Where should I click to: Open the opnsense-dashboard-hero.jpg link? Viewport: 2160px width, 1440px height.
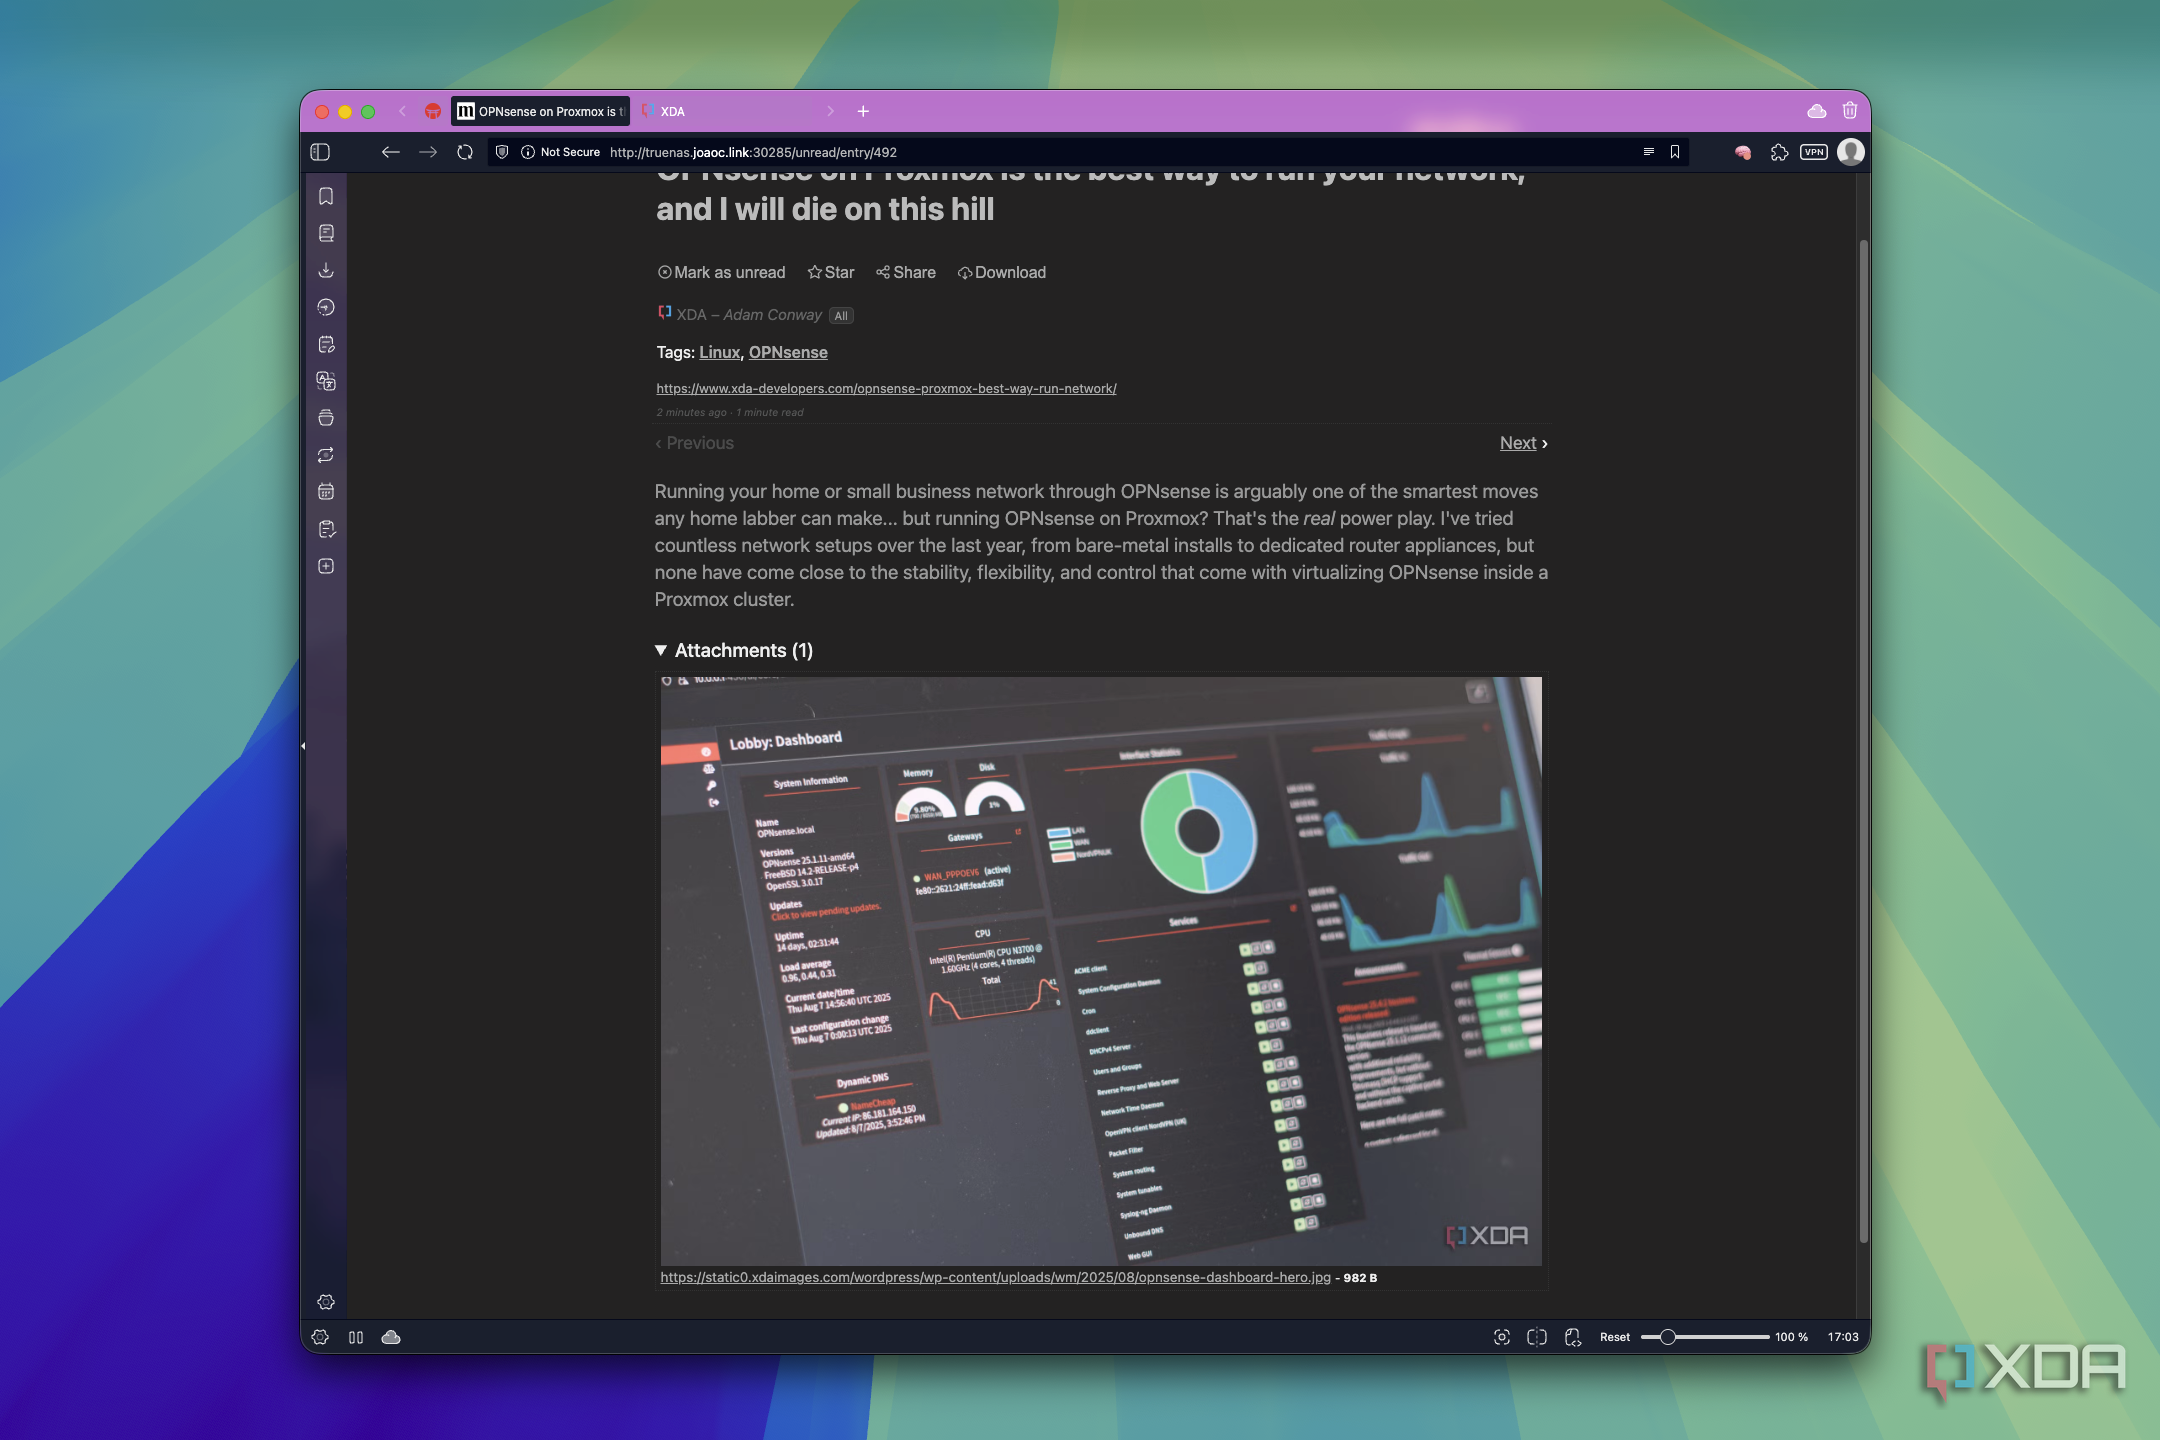point(995,1278)
